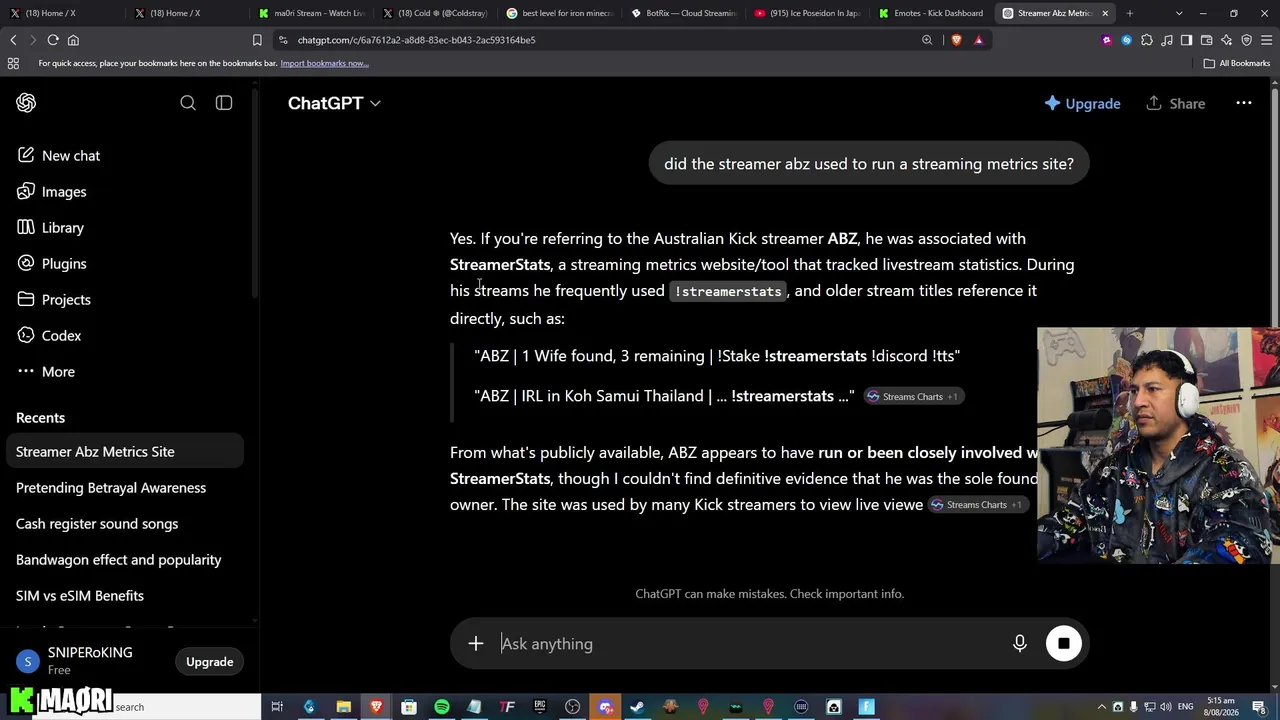Image resolution: width=1280 pixels, height=720 pixels.
Task: Open browser main hamburger menu
Action: coord(1266,40)
